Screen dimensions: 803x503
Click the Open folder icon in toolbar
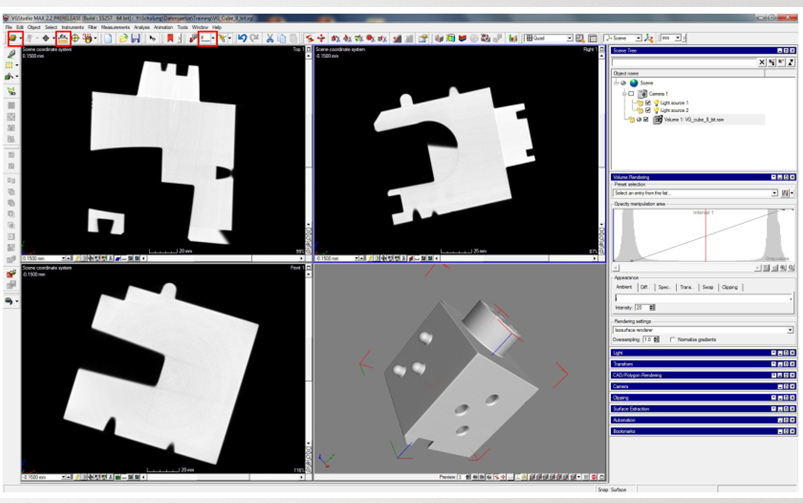(122, 38)
